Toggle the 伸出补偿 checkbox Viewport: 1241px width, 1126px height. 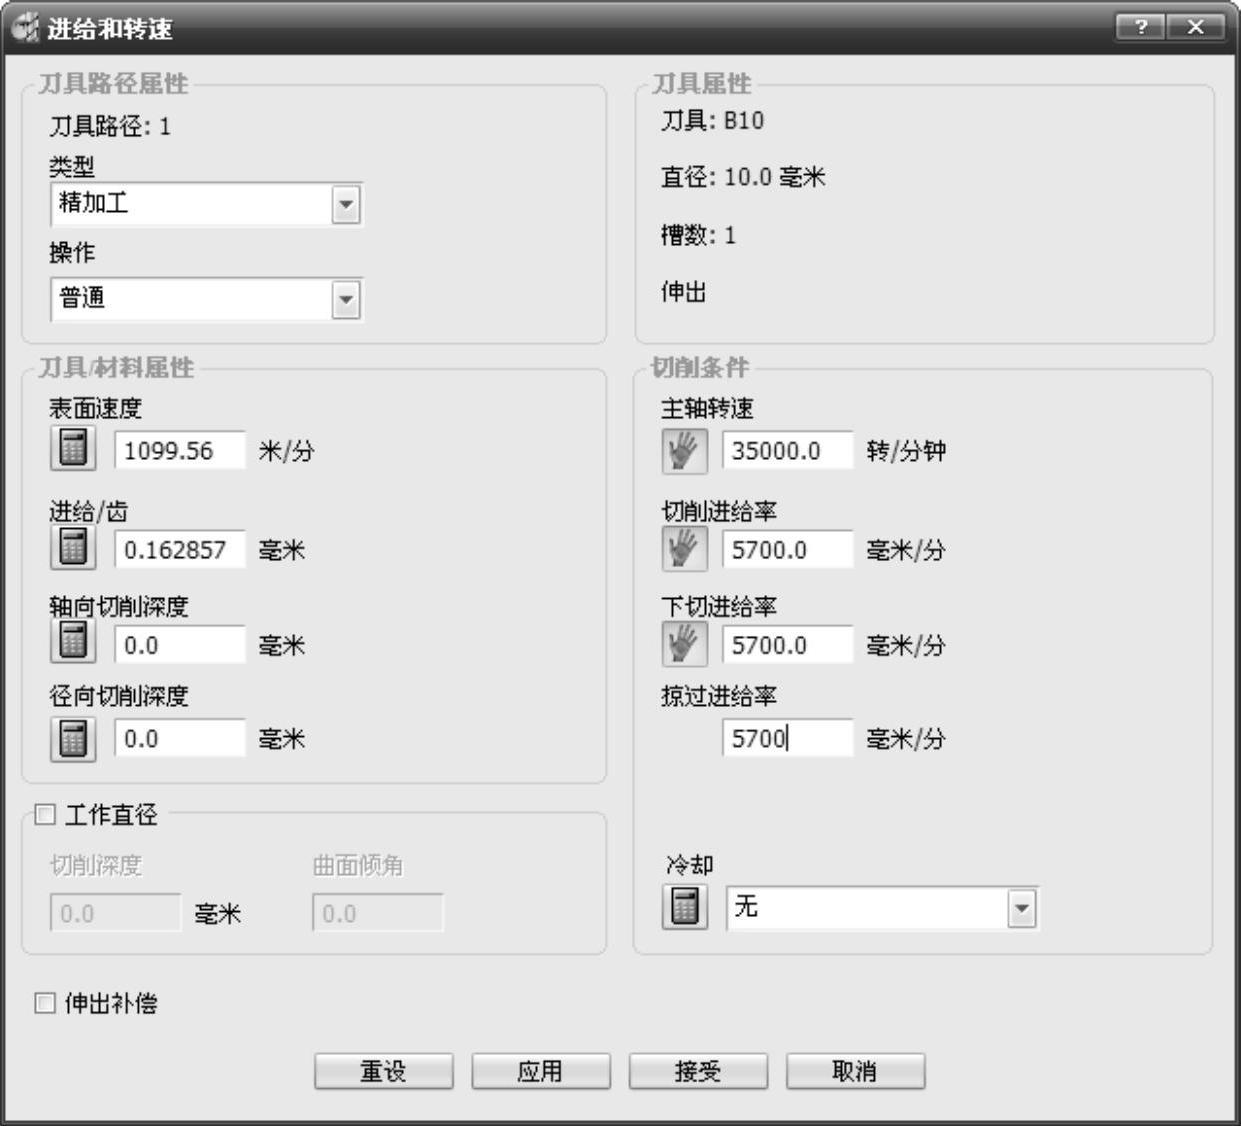pos(45,1003)
